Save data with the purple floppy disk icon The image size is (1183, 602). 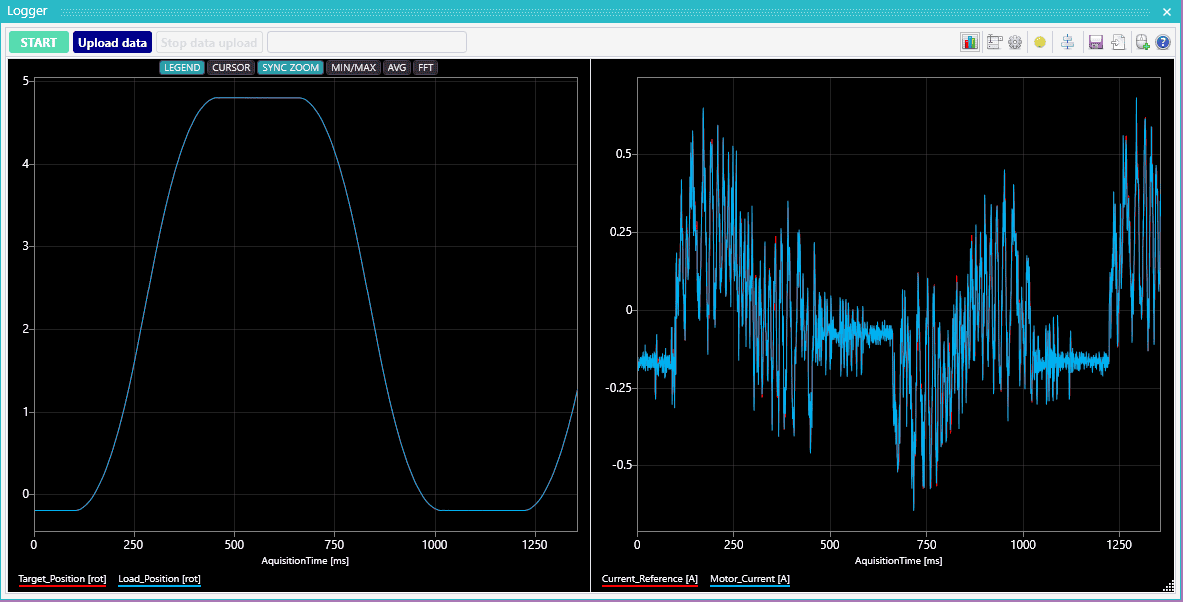coord(1095,42)
